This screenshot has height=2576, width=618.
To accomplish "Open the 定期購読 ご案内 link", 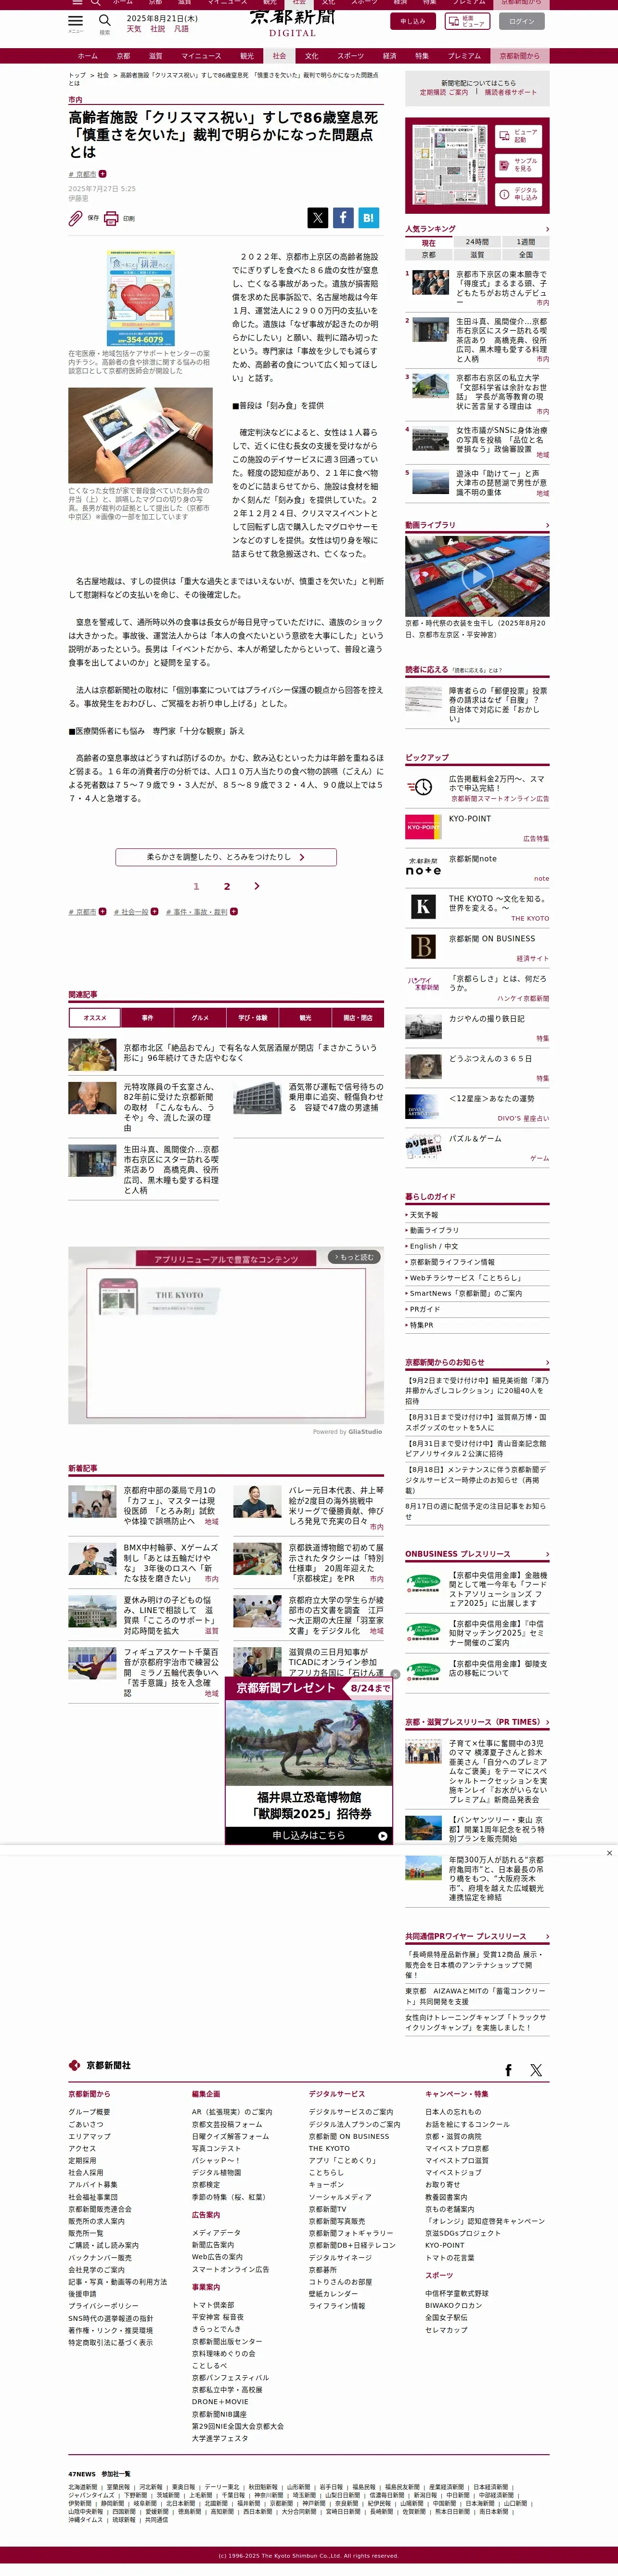I will pos(443,92).
